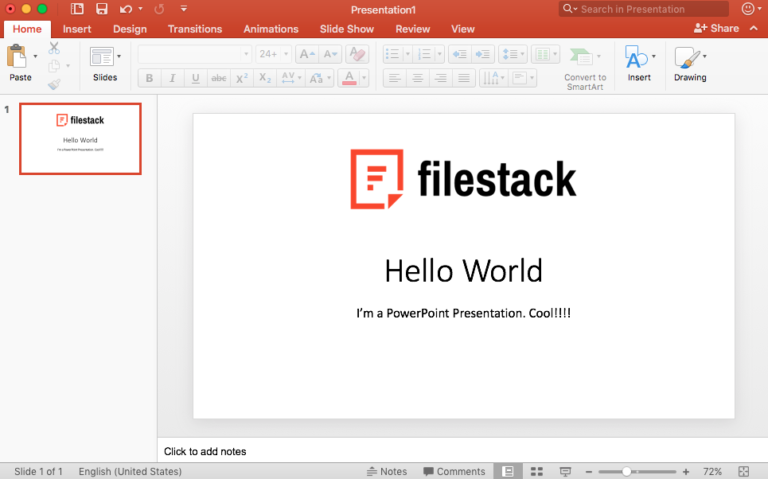768x479 pixels.
Task: Click the Cut scissors icon
Action: [x=54, y=47]
